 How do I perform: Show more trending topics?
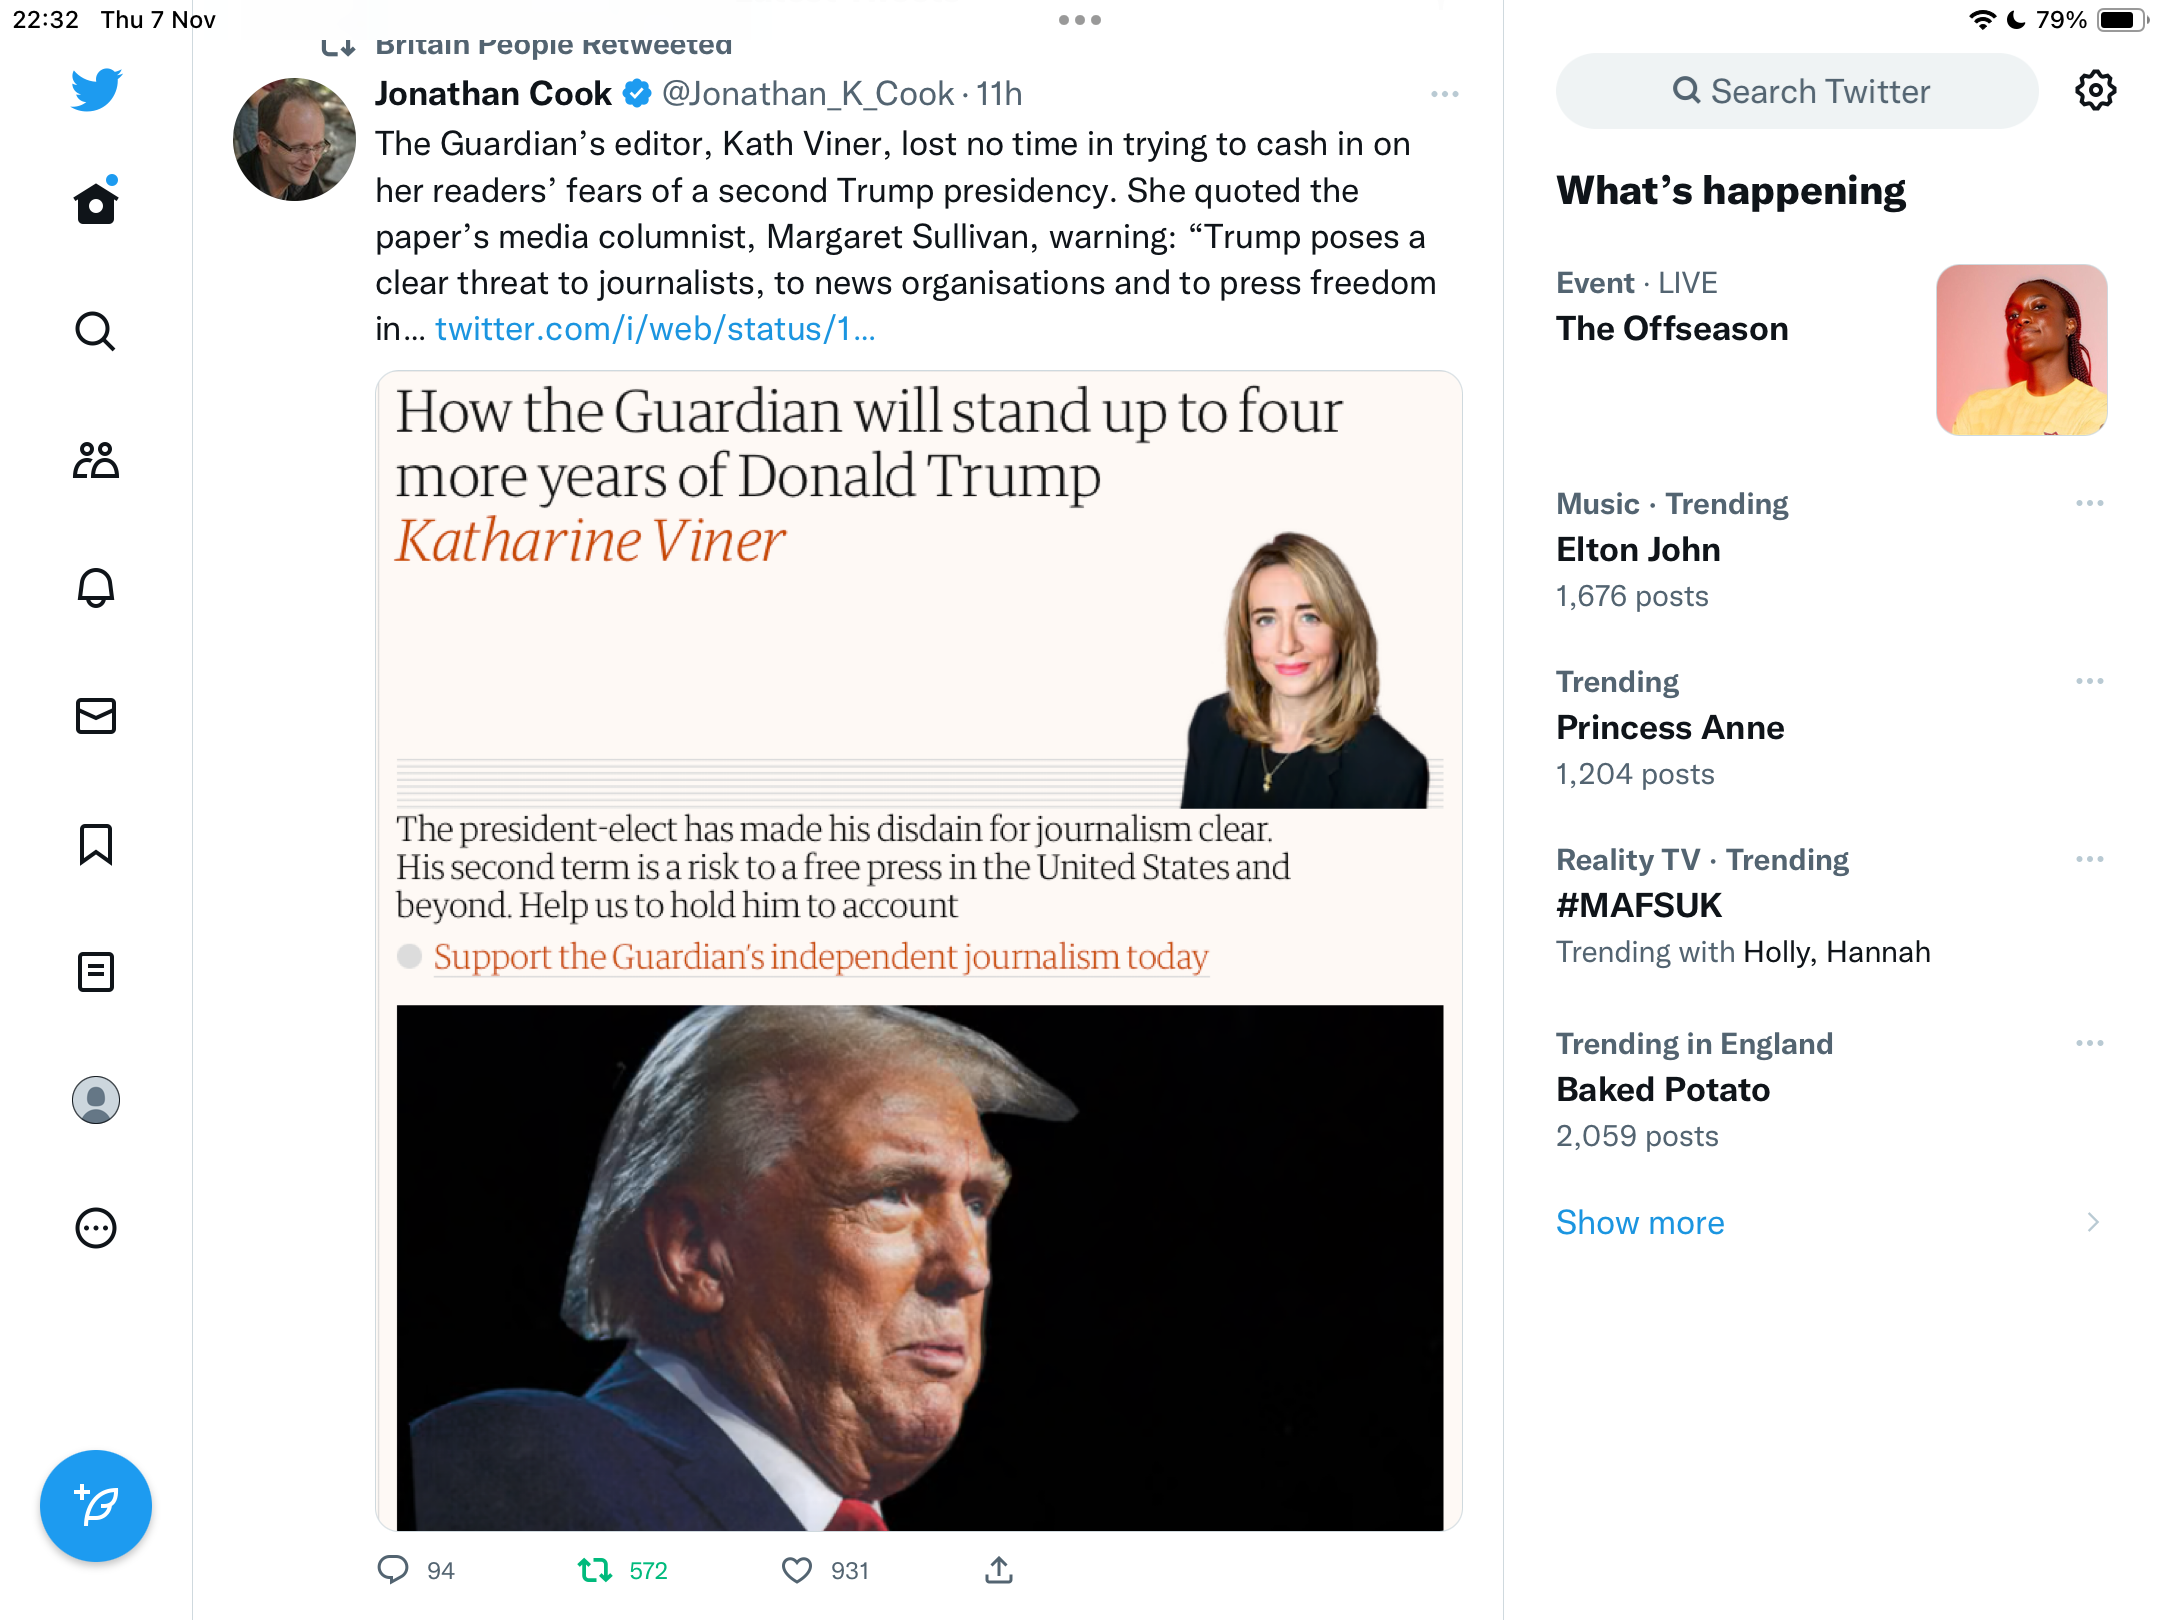pyautogui.click(x=1640, y=1222)
